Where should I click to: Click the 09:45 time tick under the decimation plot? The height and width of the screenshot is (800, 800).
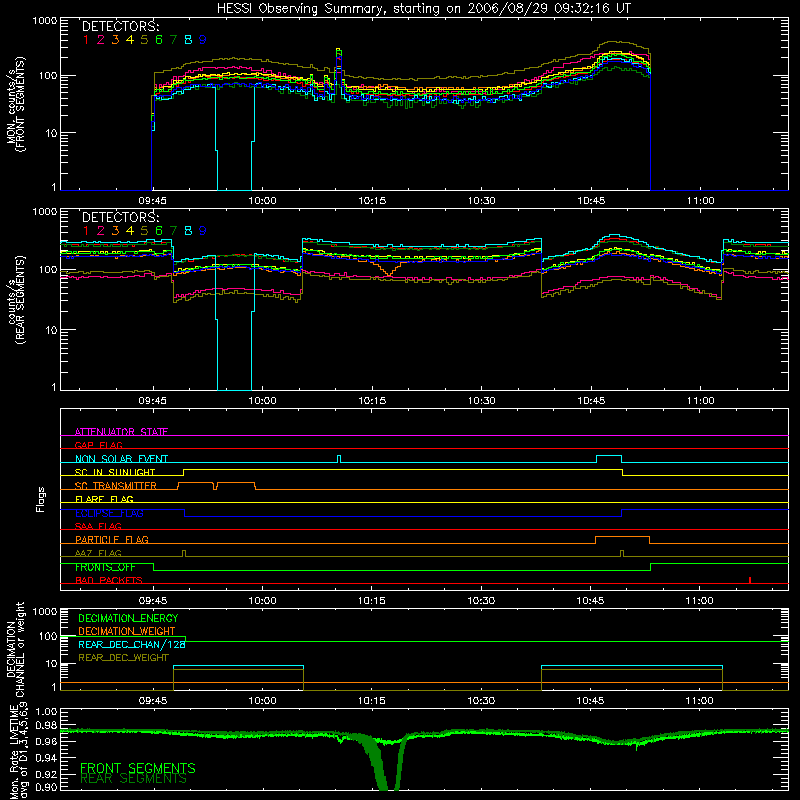[x=153, y=701]
